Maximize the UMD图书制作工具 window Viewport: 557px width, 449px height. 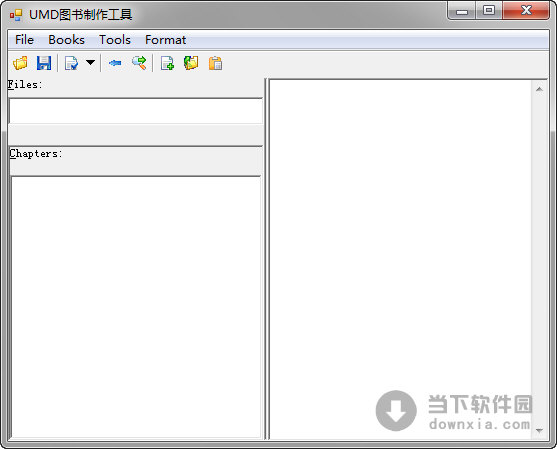pyautogui.click(x=489, y=11)
